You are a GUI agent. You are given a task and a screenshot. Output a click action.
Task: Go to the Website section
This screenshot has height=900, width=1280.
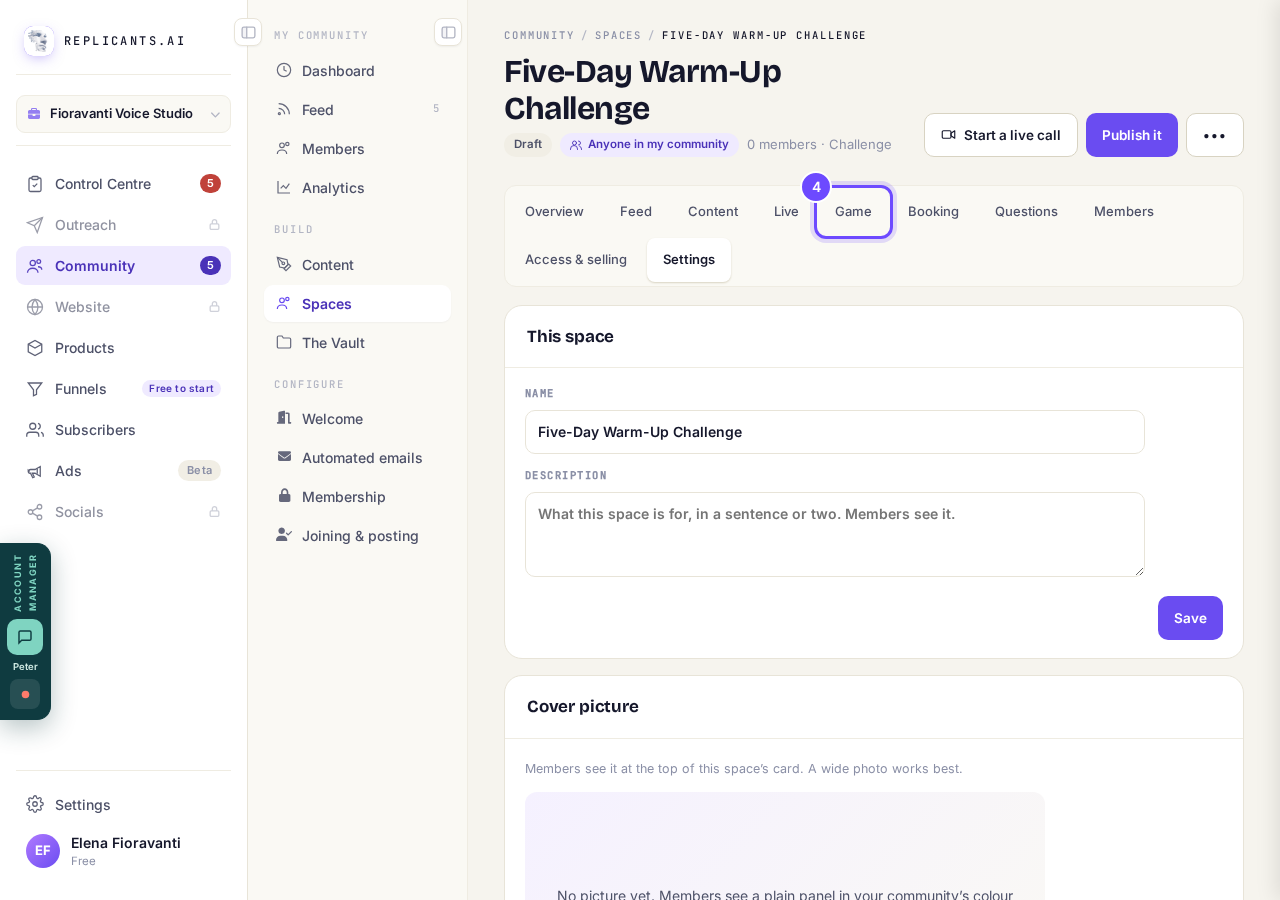(123, 307)
